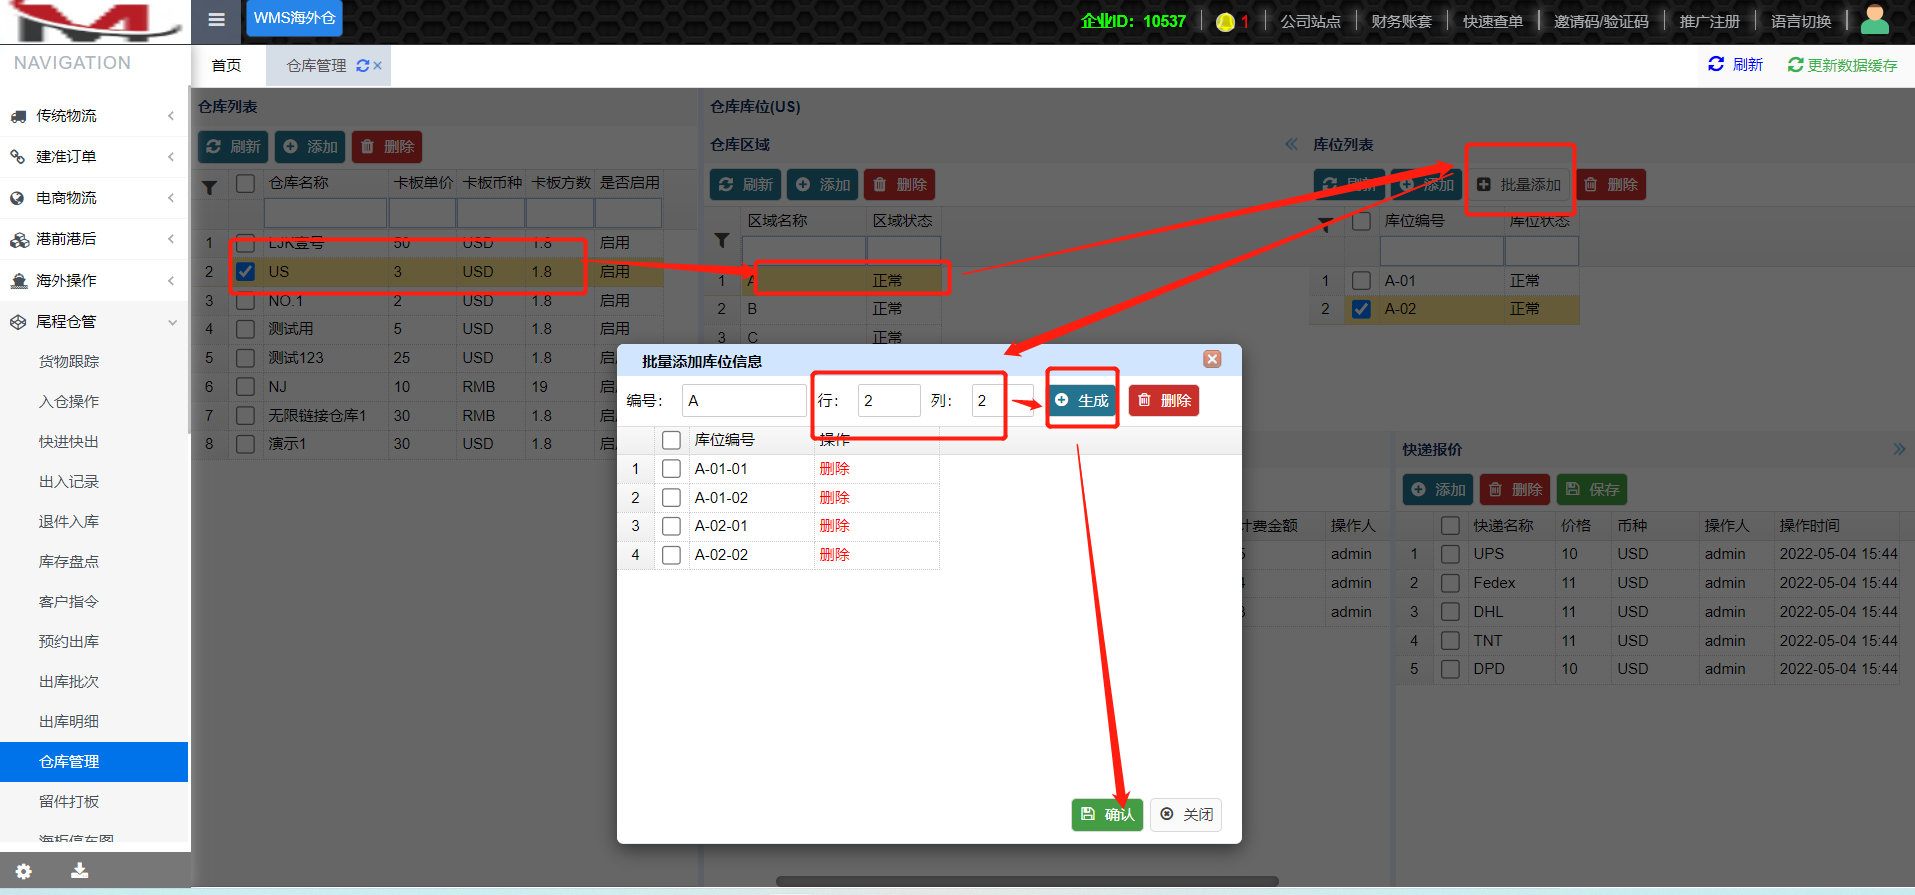The image size is (1915, 895).
Task: Check the A-02-02 row checkbox
Action: pos(671,555)
